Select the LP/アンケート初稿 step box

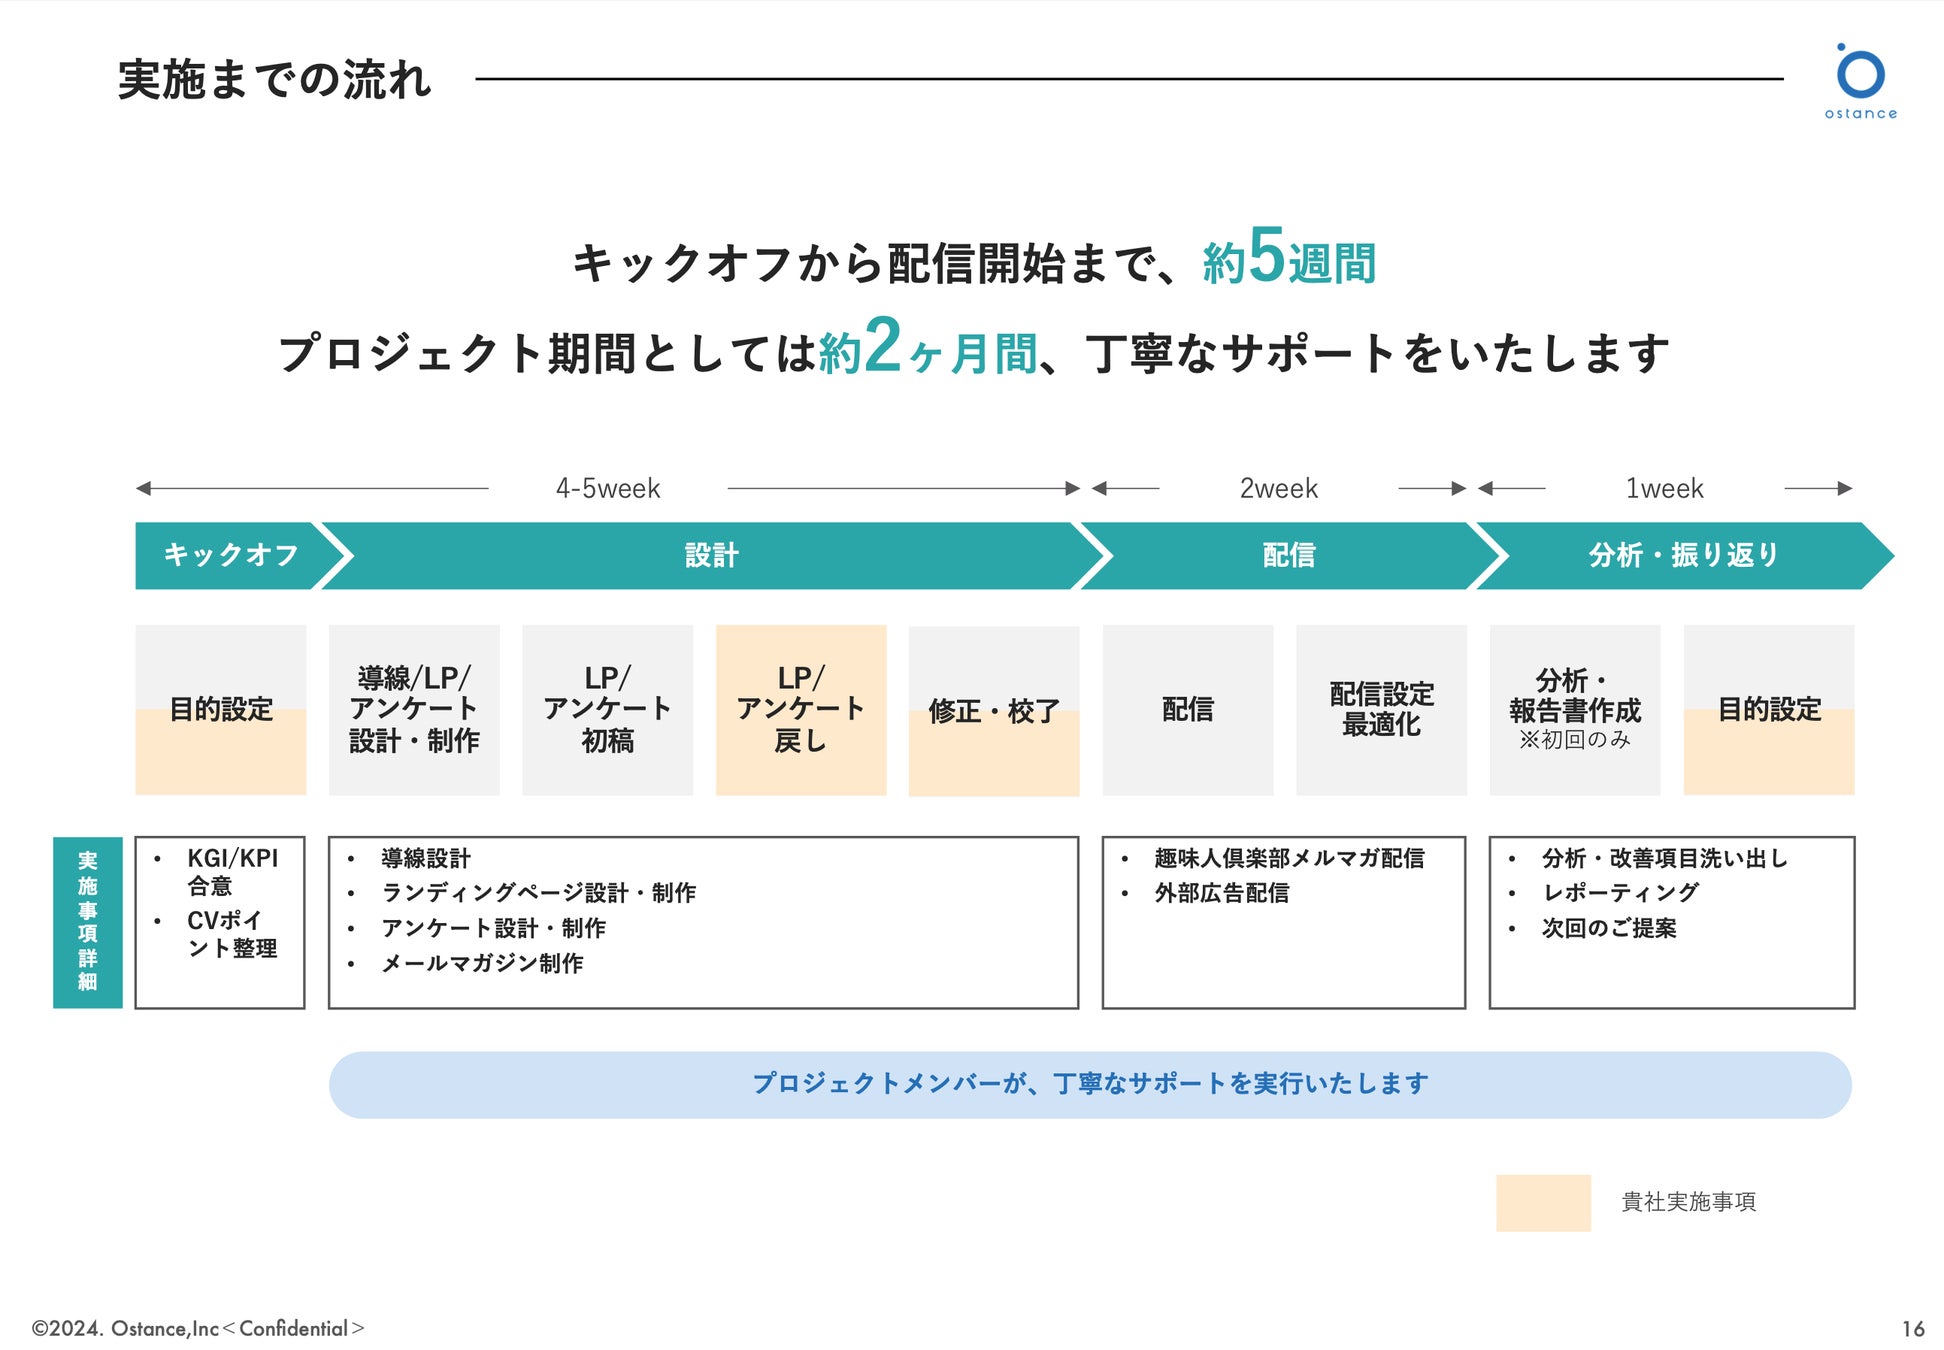point(607,710)
